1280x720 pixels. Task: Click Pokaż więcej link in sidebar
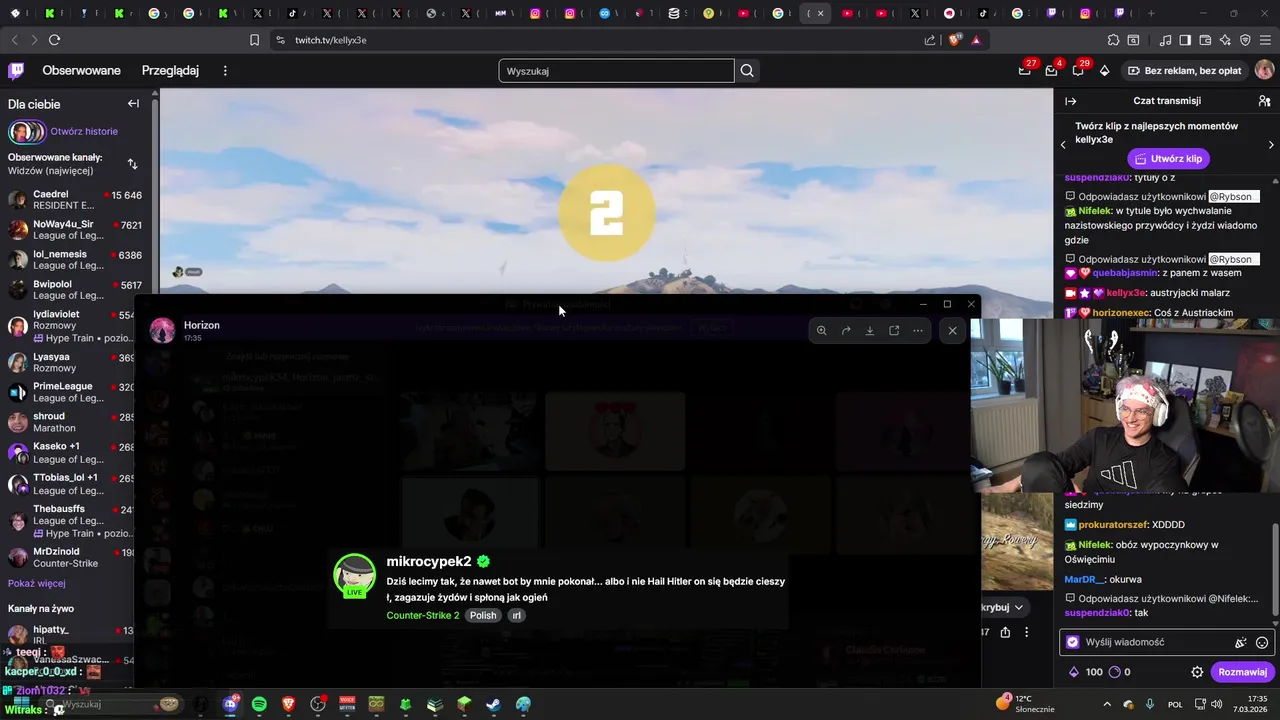click(x=37, y=584)
